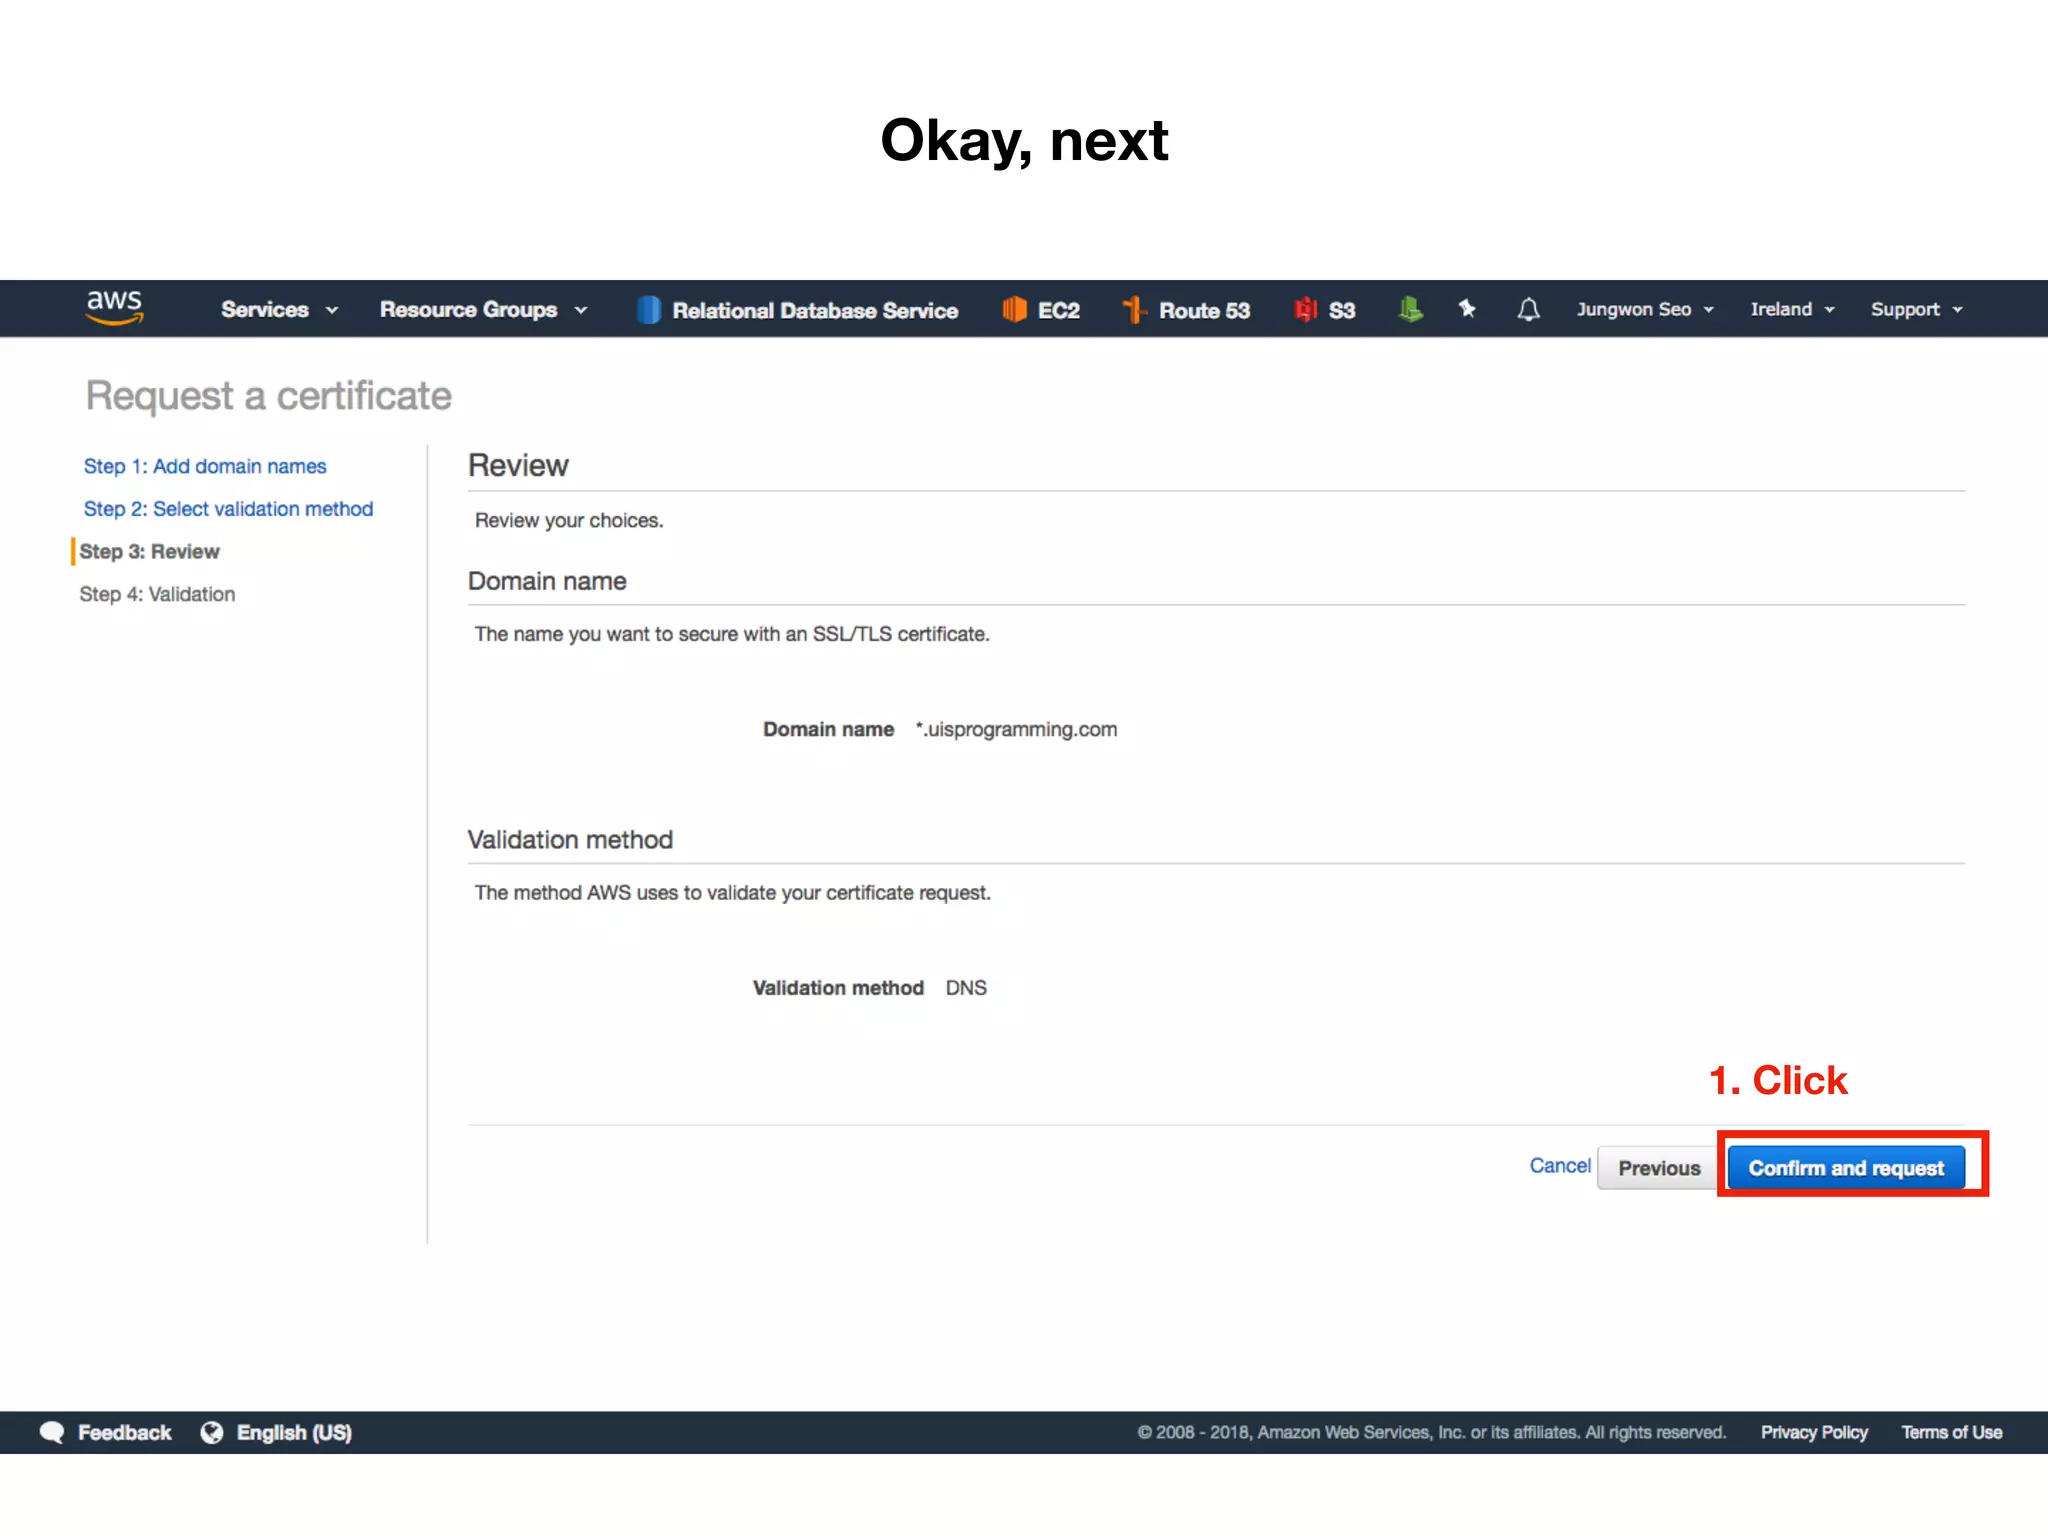Open the Ireland region dropdown

[x=1792, y=310]
